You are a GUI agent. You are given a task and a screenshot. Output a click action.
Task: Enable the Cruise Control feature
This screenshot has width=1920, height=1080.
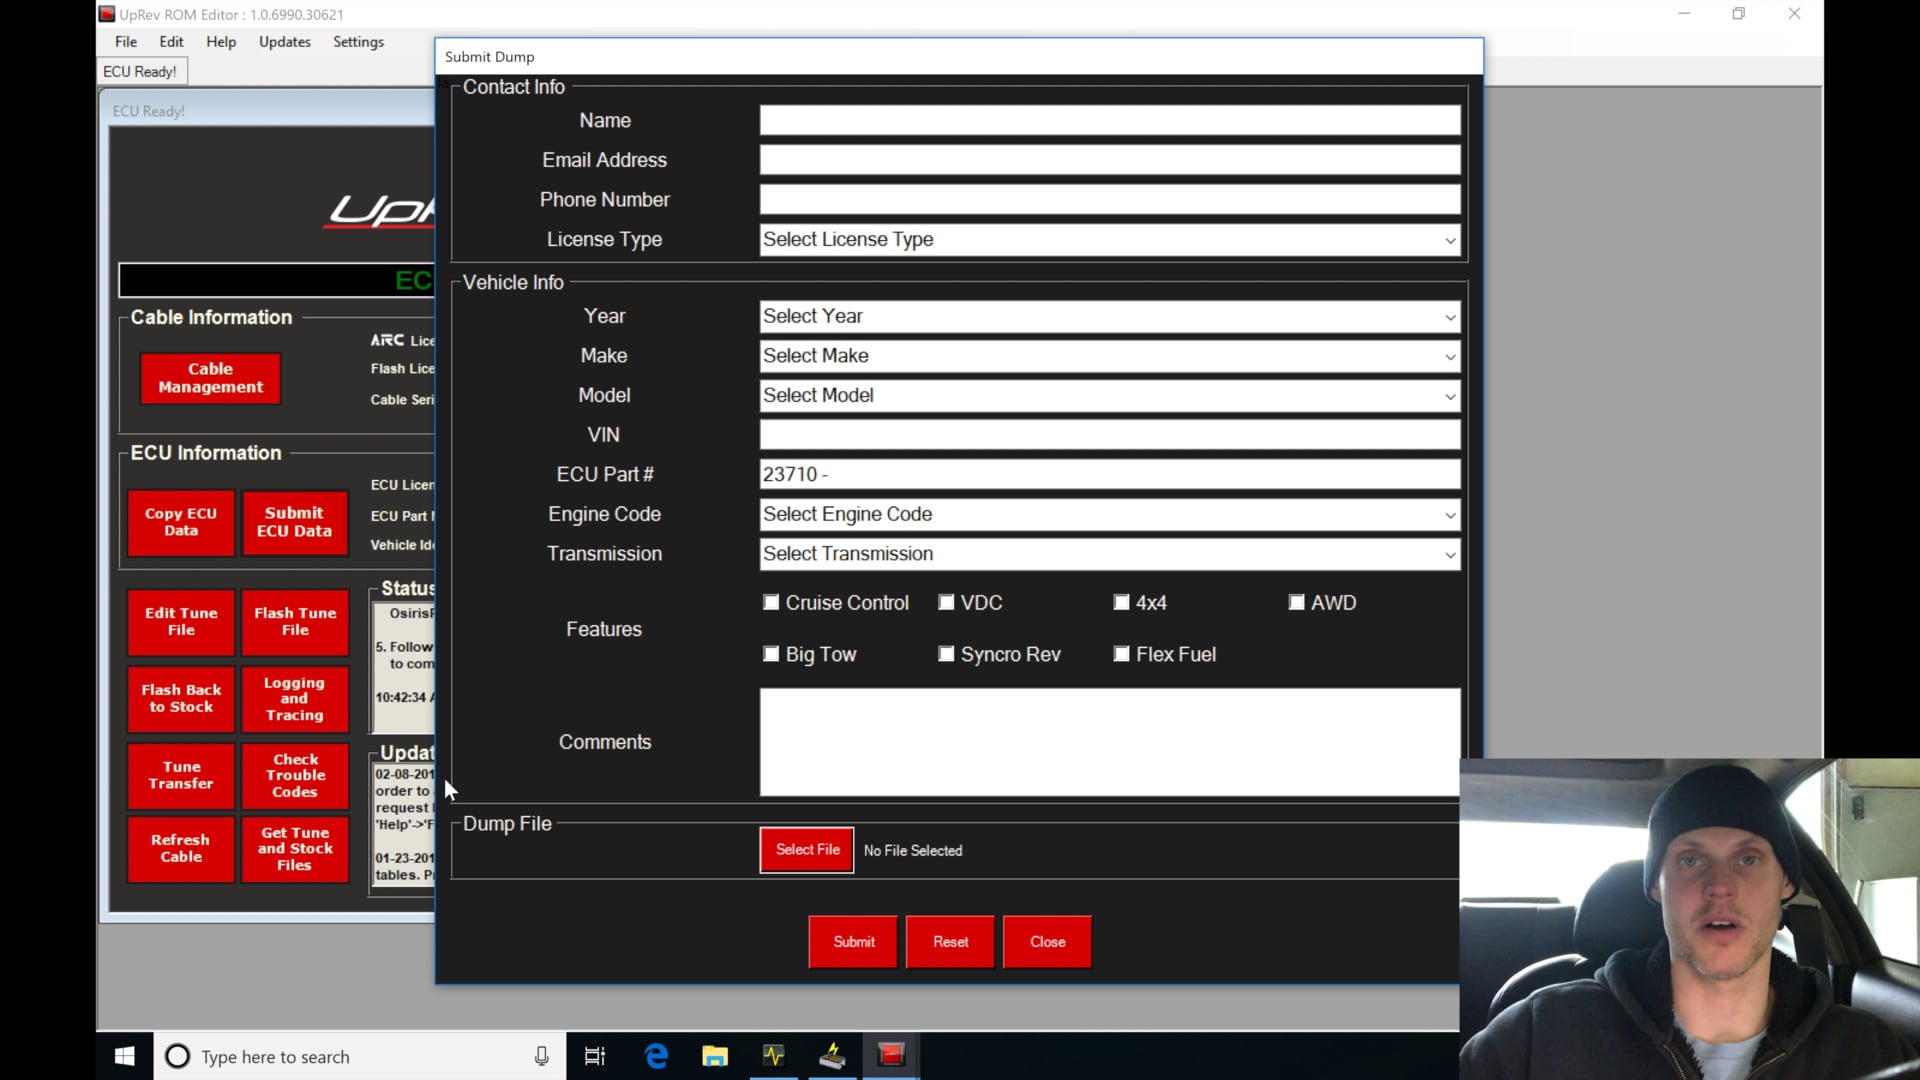(x=770, y=602)
